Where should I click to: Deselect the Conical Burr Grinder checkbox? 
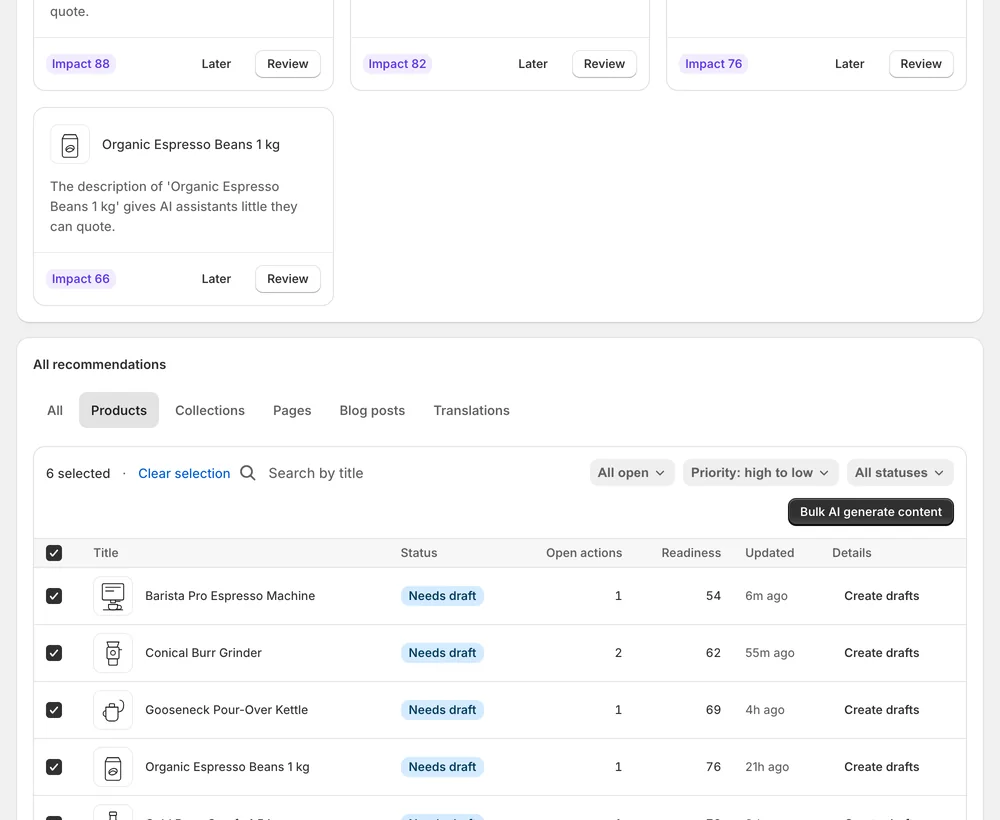tap(54, 653)
